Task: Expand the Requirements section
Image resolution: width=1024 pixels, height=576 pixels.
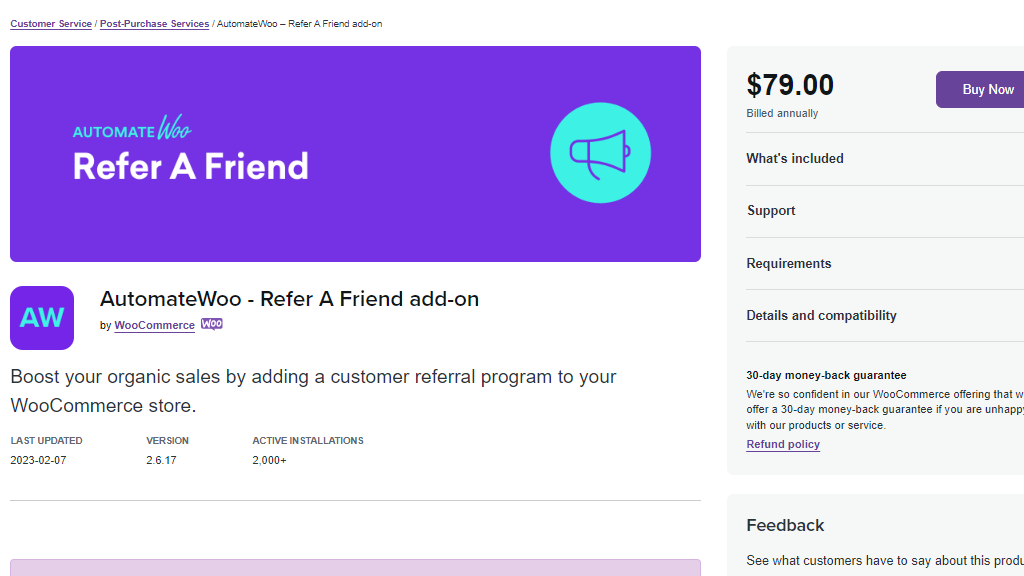Action: tap(789, 262)
